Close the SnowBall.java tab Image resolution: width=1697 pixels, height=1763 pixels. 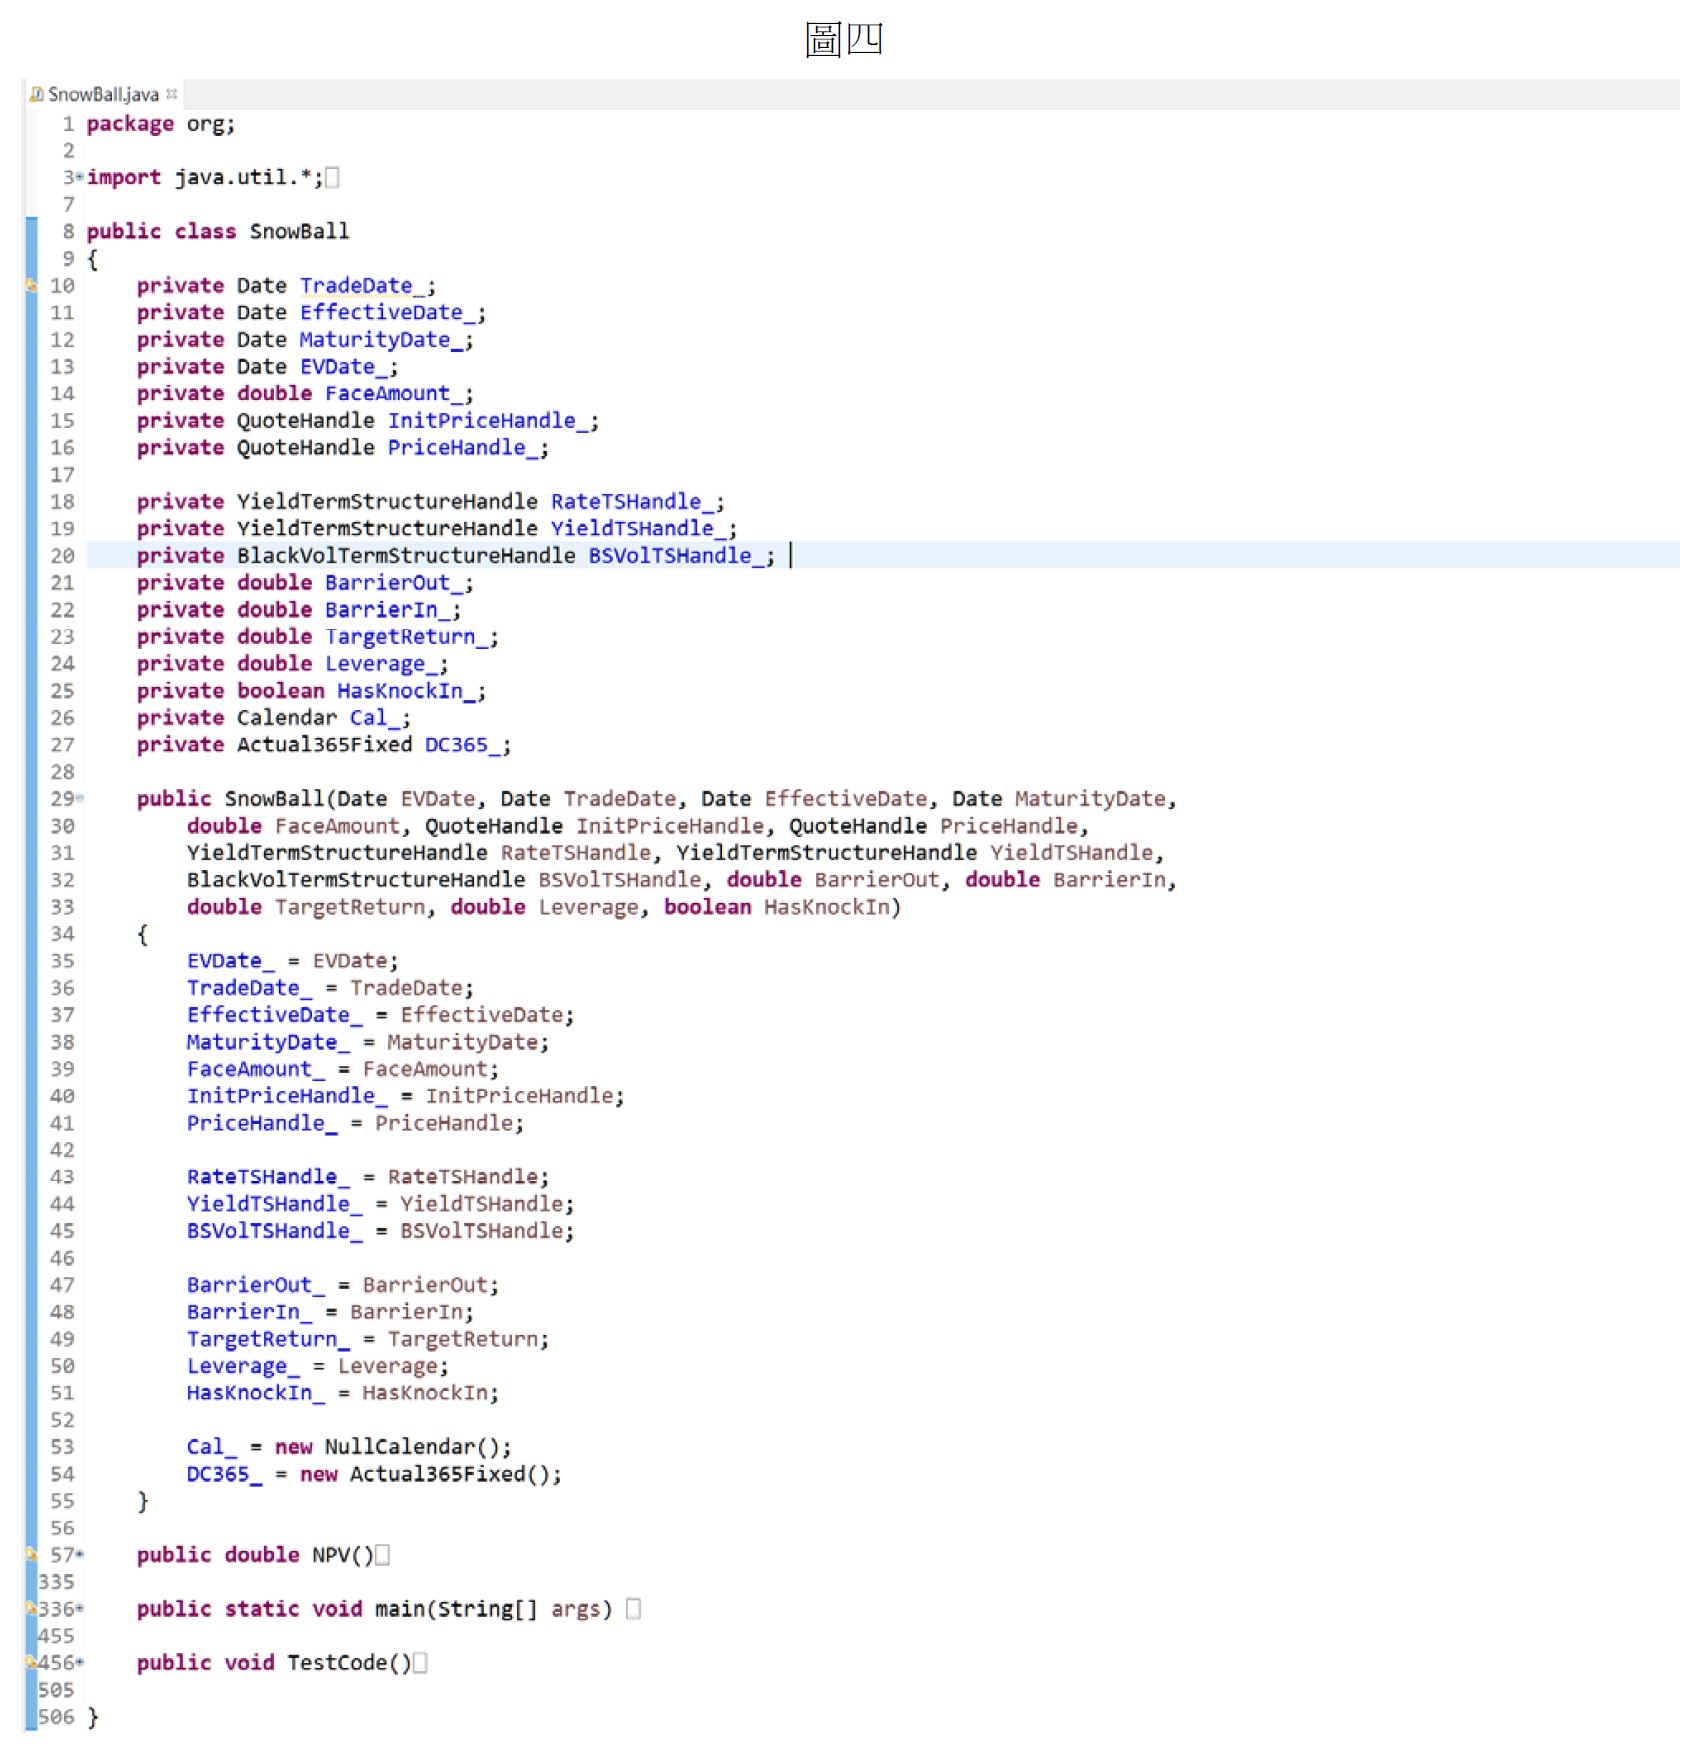coord(173,94)
